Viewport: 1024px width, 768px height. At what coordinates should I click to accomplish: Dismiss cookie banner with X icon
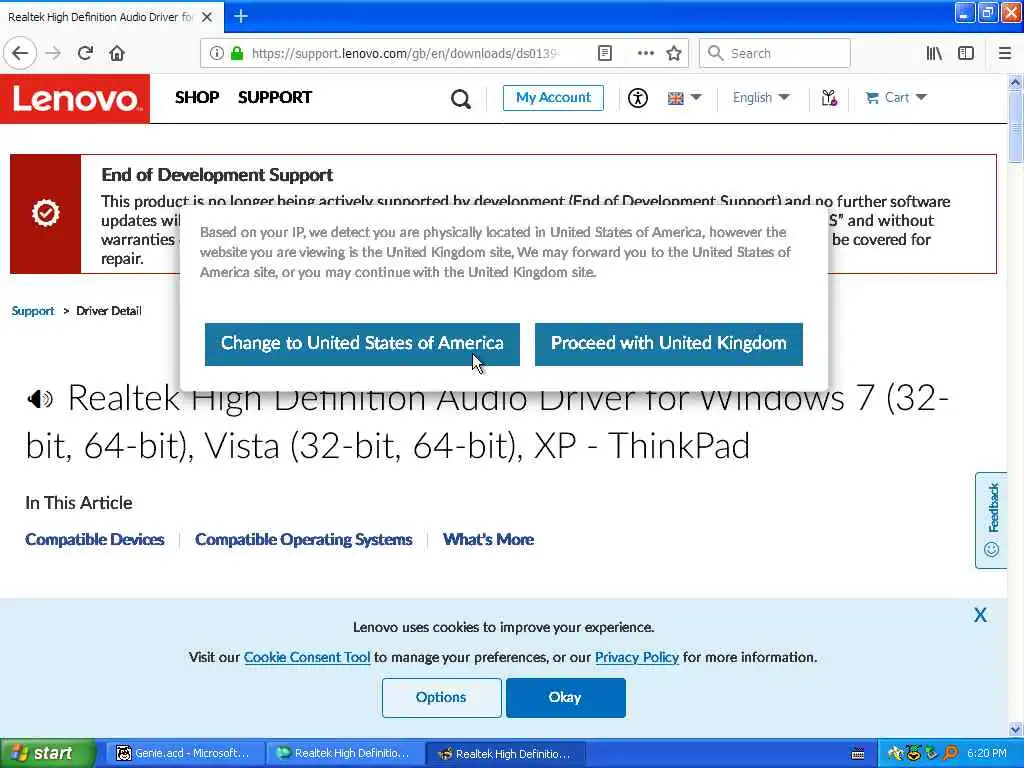pos(980,615)
